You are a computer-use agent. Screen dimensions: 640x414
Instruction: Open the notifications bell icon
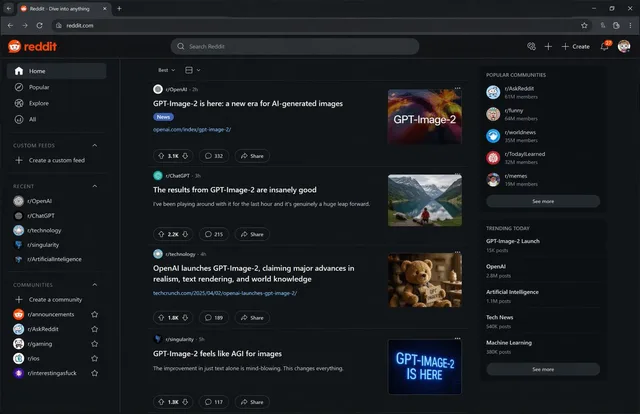(604, 47)
